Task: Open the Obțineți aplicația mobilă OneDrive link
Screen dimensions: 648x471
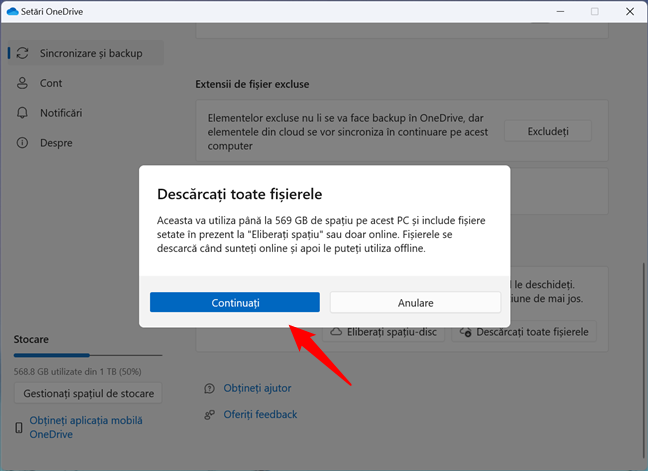Action: point(86,427)
